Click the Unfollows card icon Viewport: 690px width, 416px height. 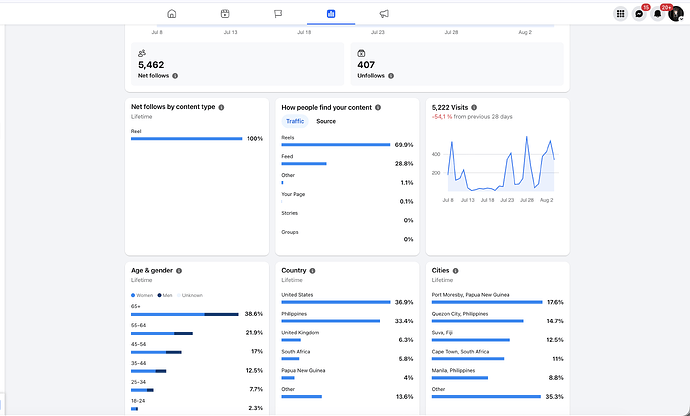[361, 53]
